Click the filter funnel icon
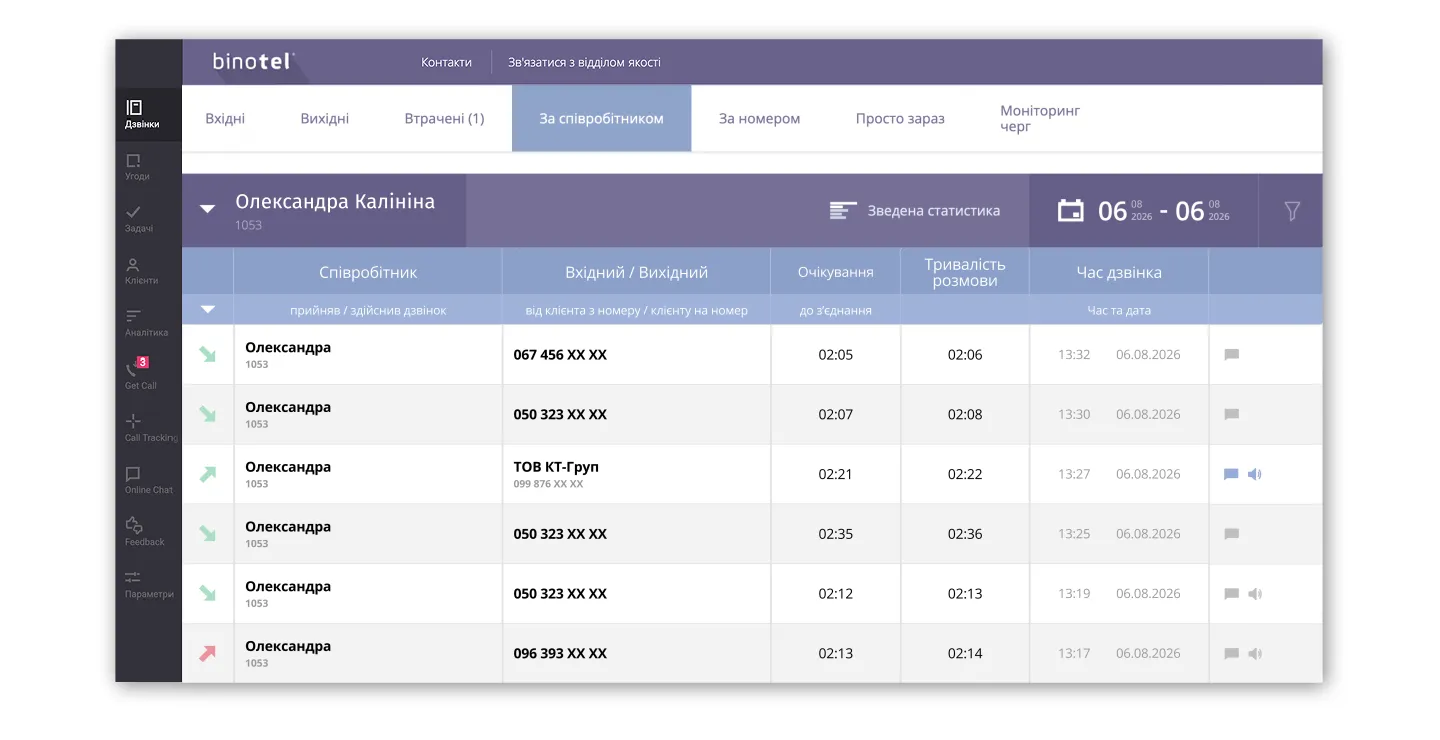This screenshot has height=740, width=1440. [1292, 211]
